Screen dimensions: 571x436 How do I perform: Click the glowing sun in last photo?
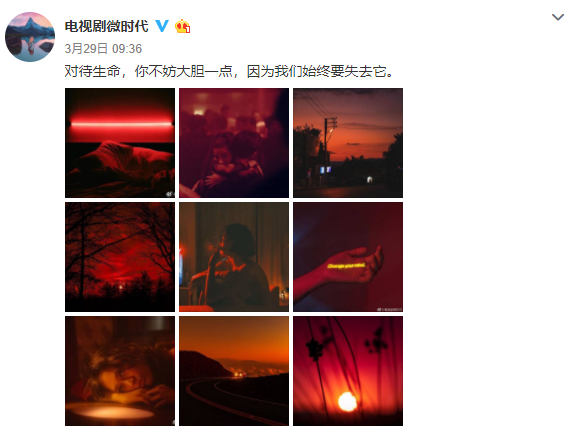coord(347,402)
